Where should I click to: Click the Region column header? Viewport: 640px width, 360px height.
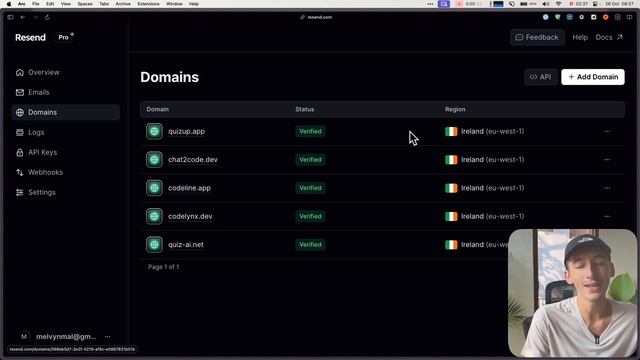coord(455,109)
